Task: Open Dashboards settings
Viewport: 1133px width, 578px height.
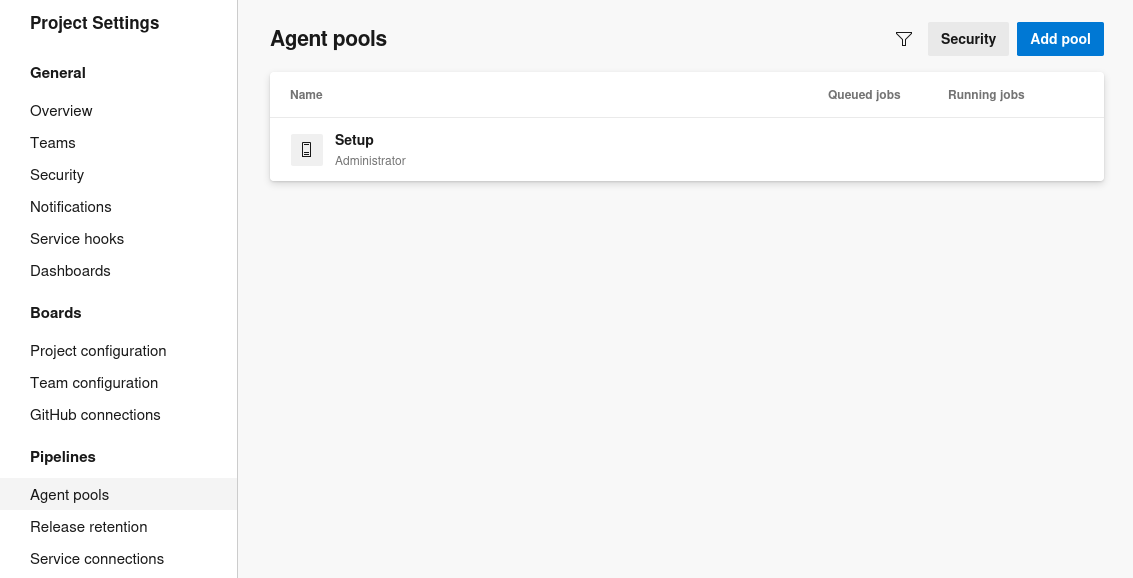Action: pos(70,271)
